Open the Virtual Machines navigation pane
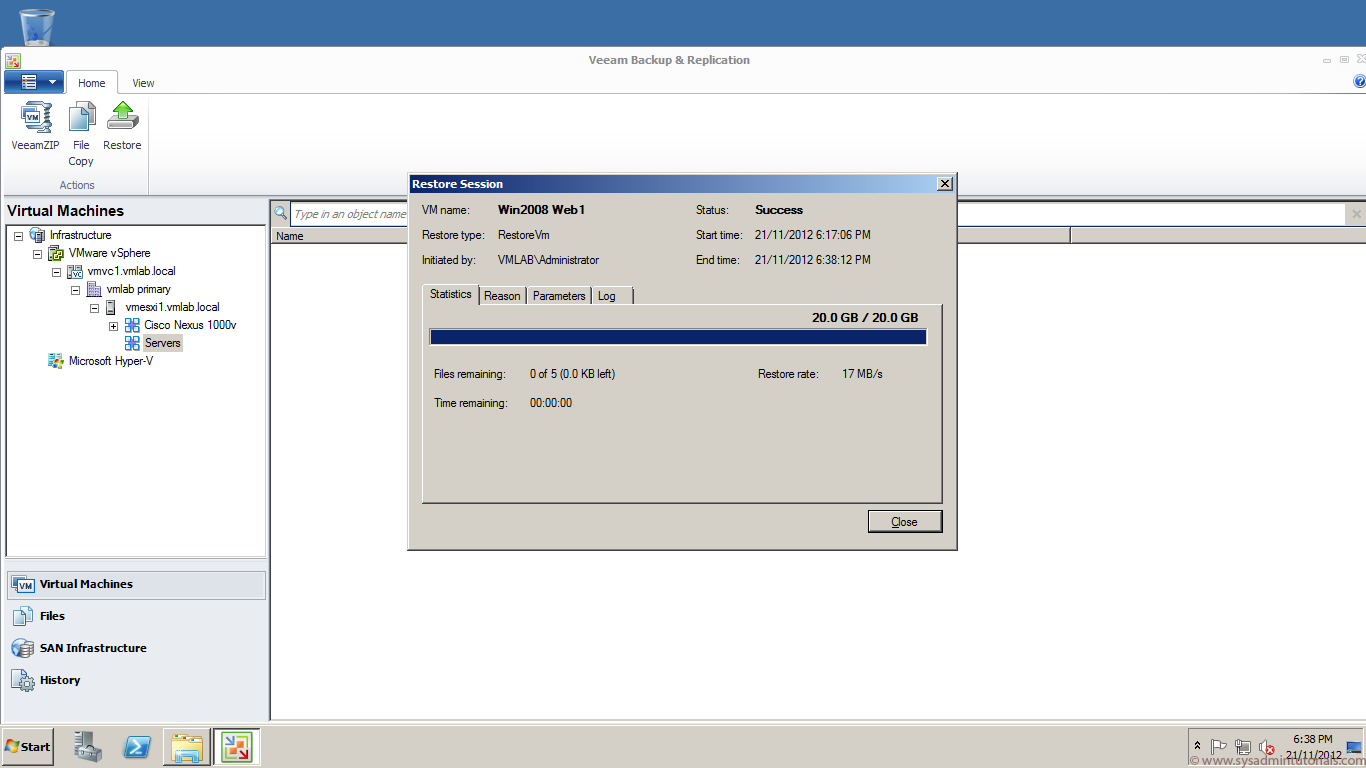The width and height of the screenshot is (1366, 768). click(x=136, y=585)
